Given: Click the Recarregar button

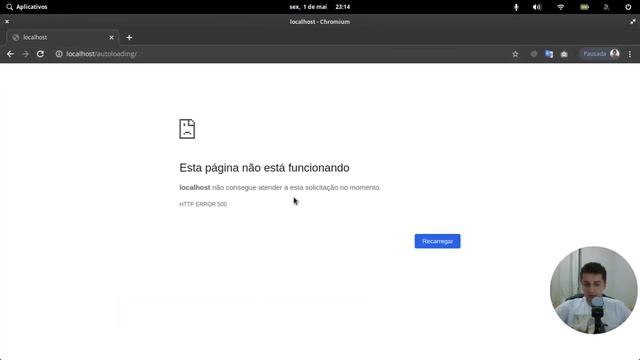Looking at the screenshot, I should point(438,241).
